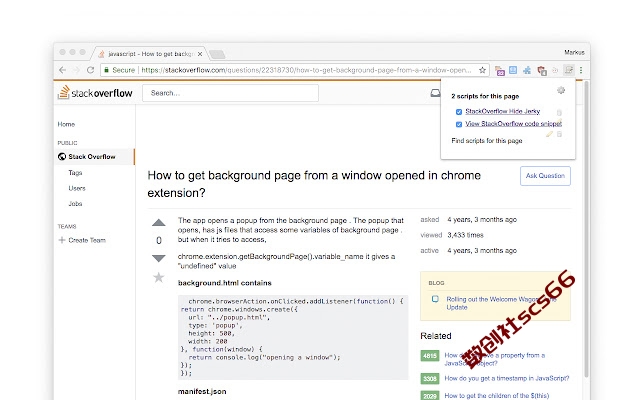Viewport: 640px width, 400px height.
Task: Click the blue puzzle-piece extension icon
Action: pyautogui.click(x=527, y=70)
